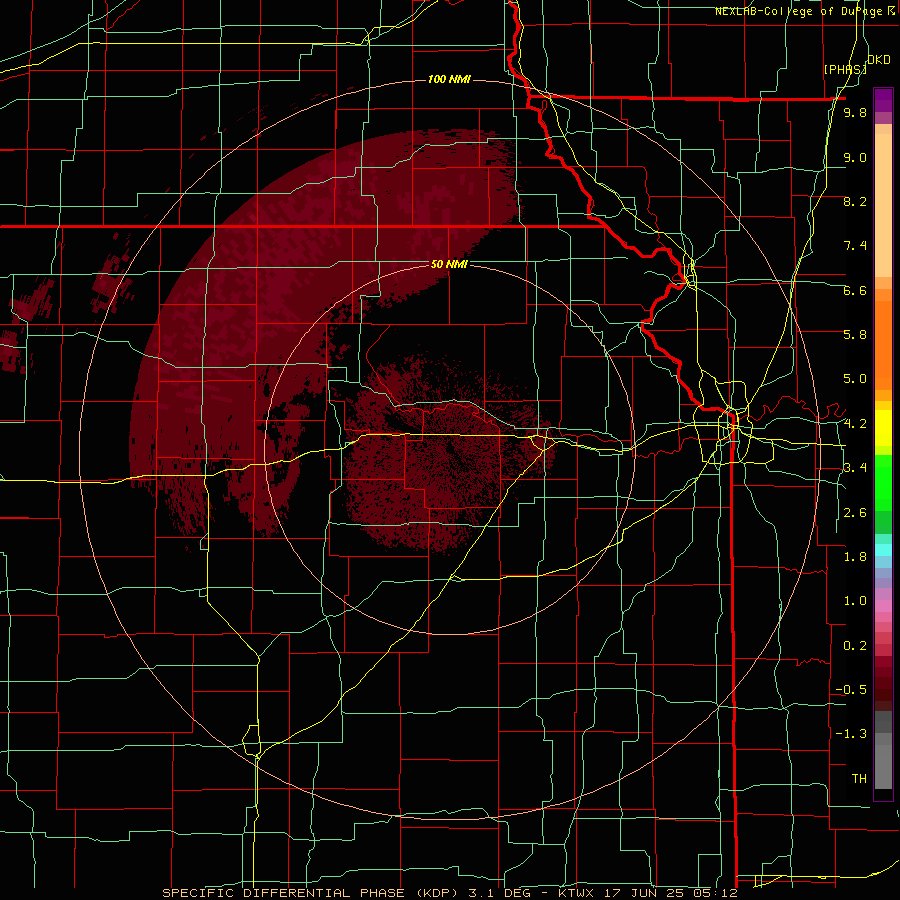The image size is (900, 900).
Task: Click the 9.8 value on the color scale
Action: [x=855, y=113]
